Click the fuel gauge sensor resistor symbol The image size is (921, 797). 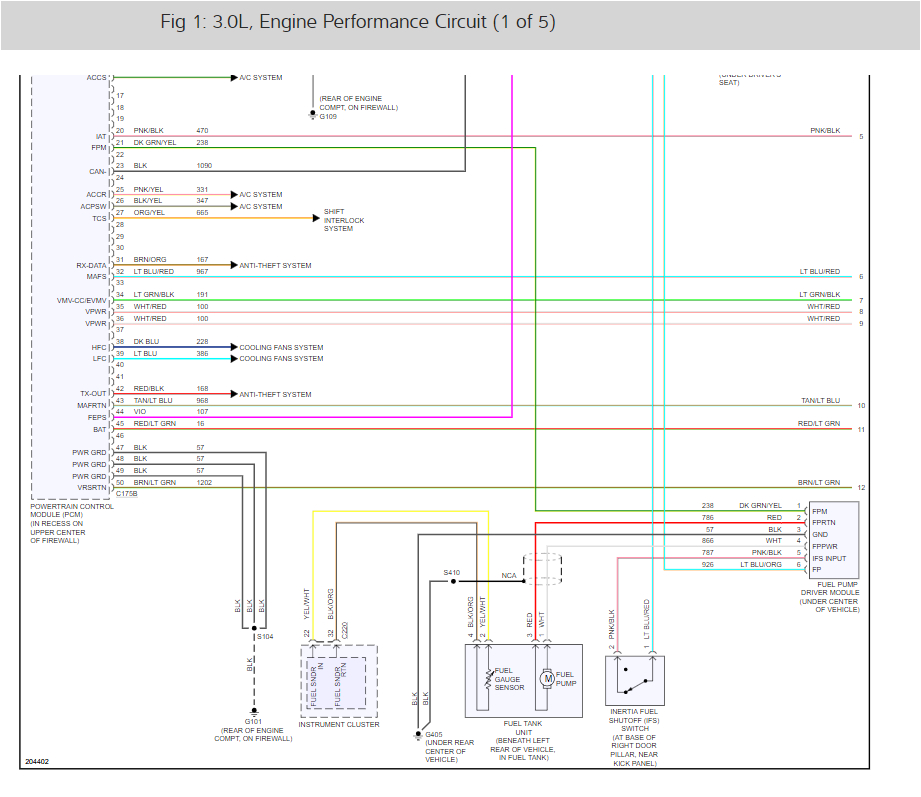pyautogui.click(x=488, y=678)
